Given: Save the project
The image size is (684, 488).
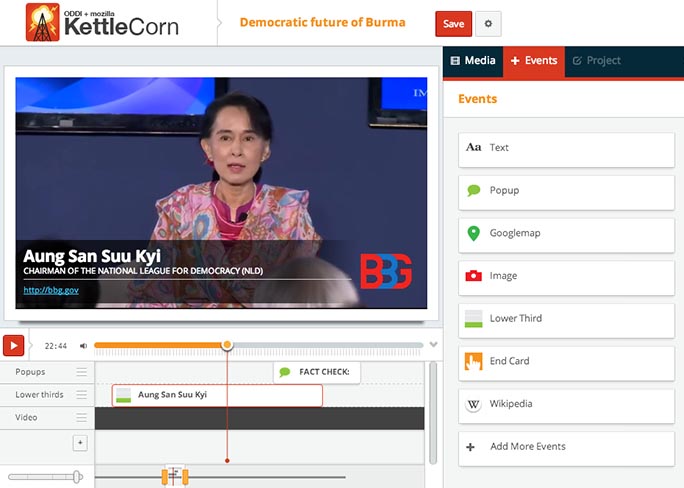Looking at the screenshot, I should click(x=454, y=24).
